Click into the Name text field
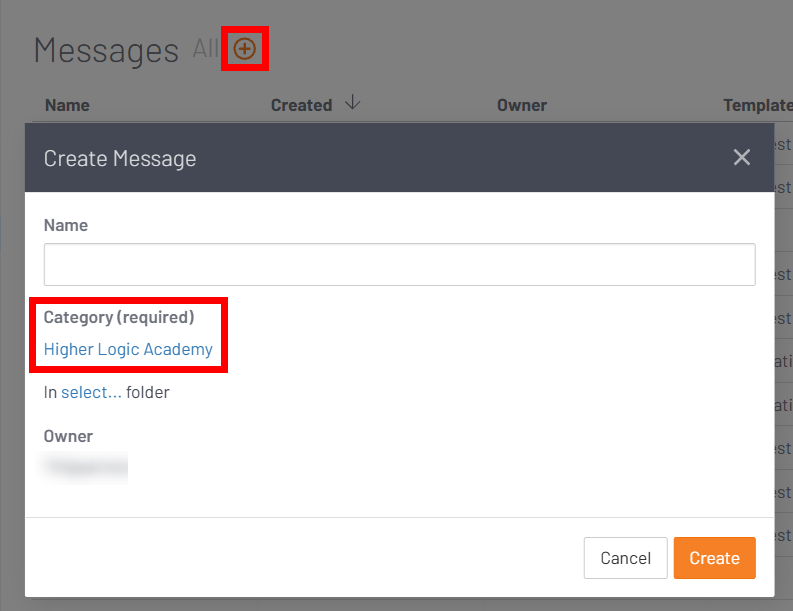Image resolution: width=793 pixels, height=611 pixels. pyautogui.click(x=399, y=265)
